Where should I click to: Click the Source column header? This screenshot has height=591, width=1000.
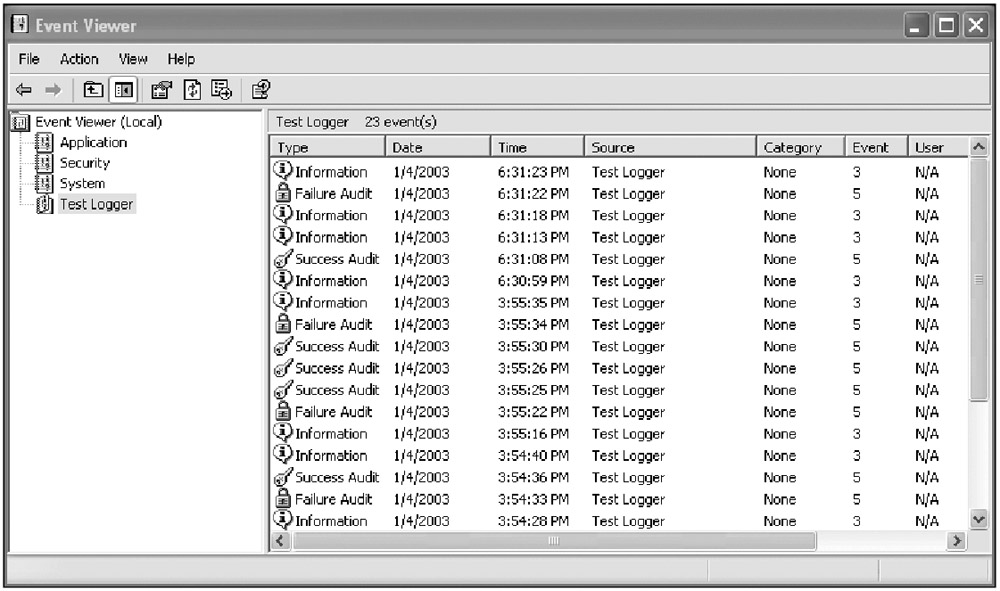pyautogui.click(x=667, y=147)
